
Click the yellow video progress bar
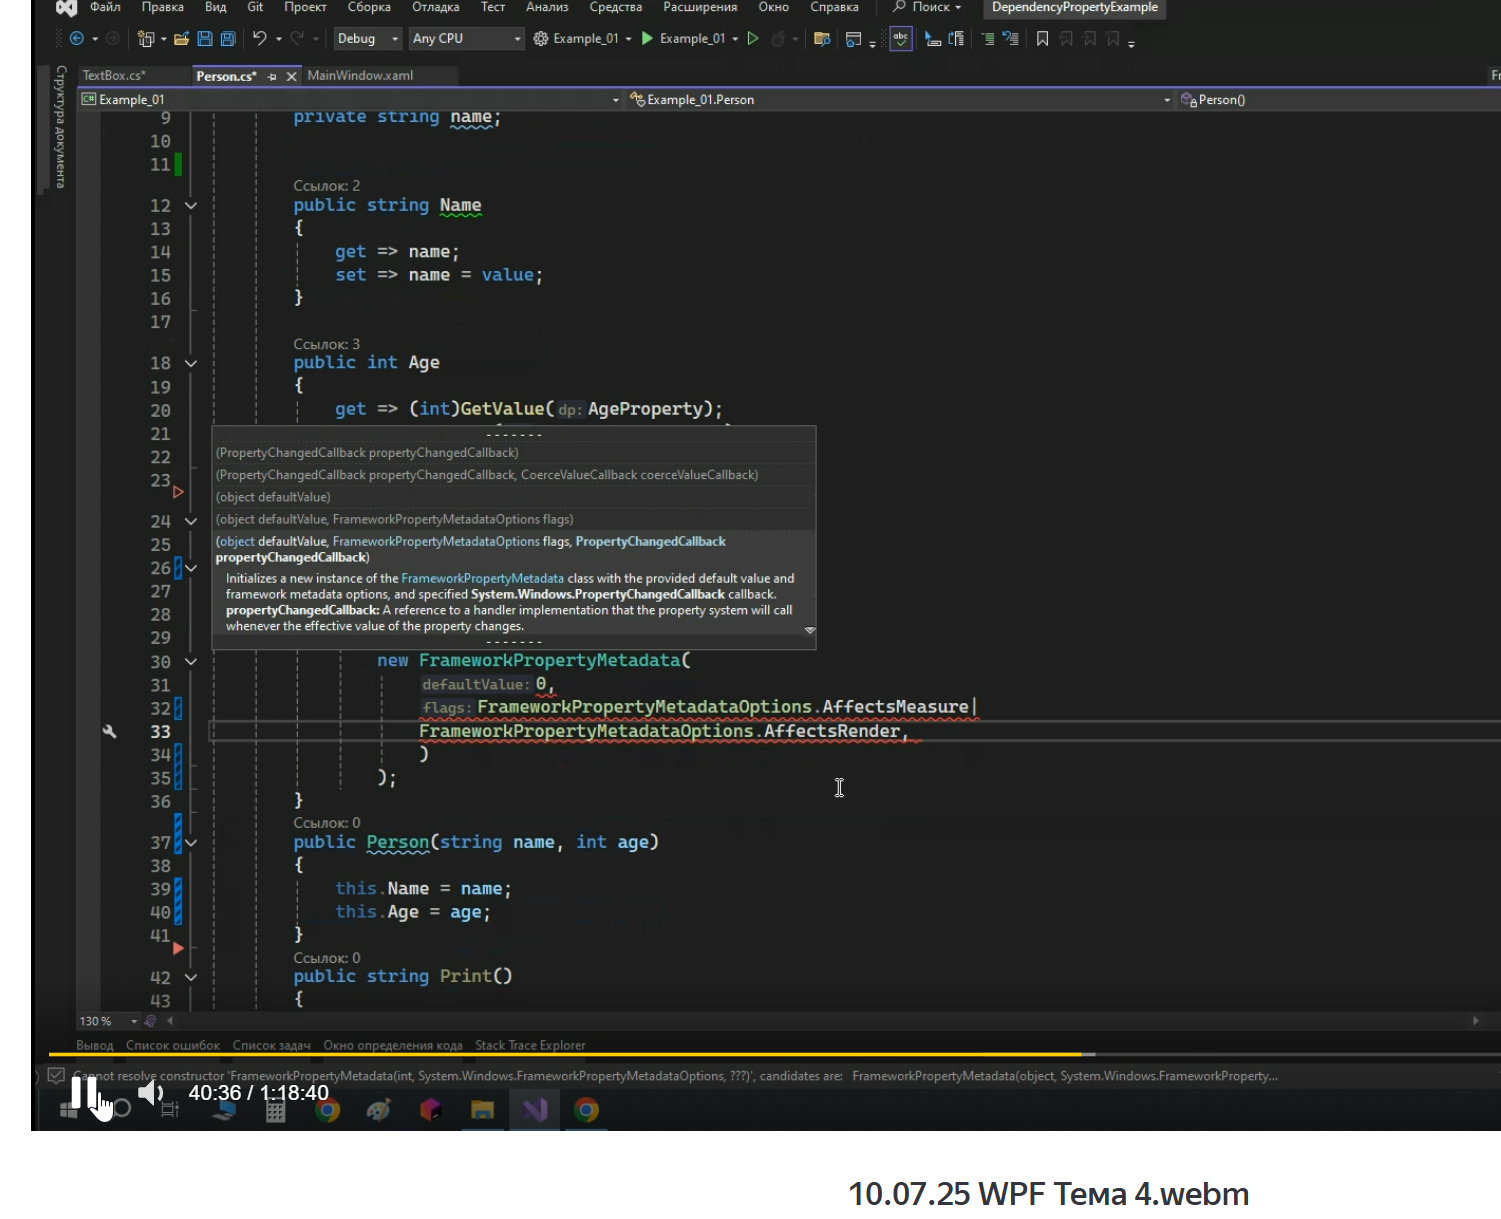coord(565,1054)
